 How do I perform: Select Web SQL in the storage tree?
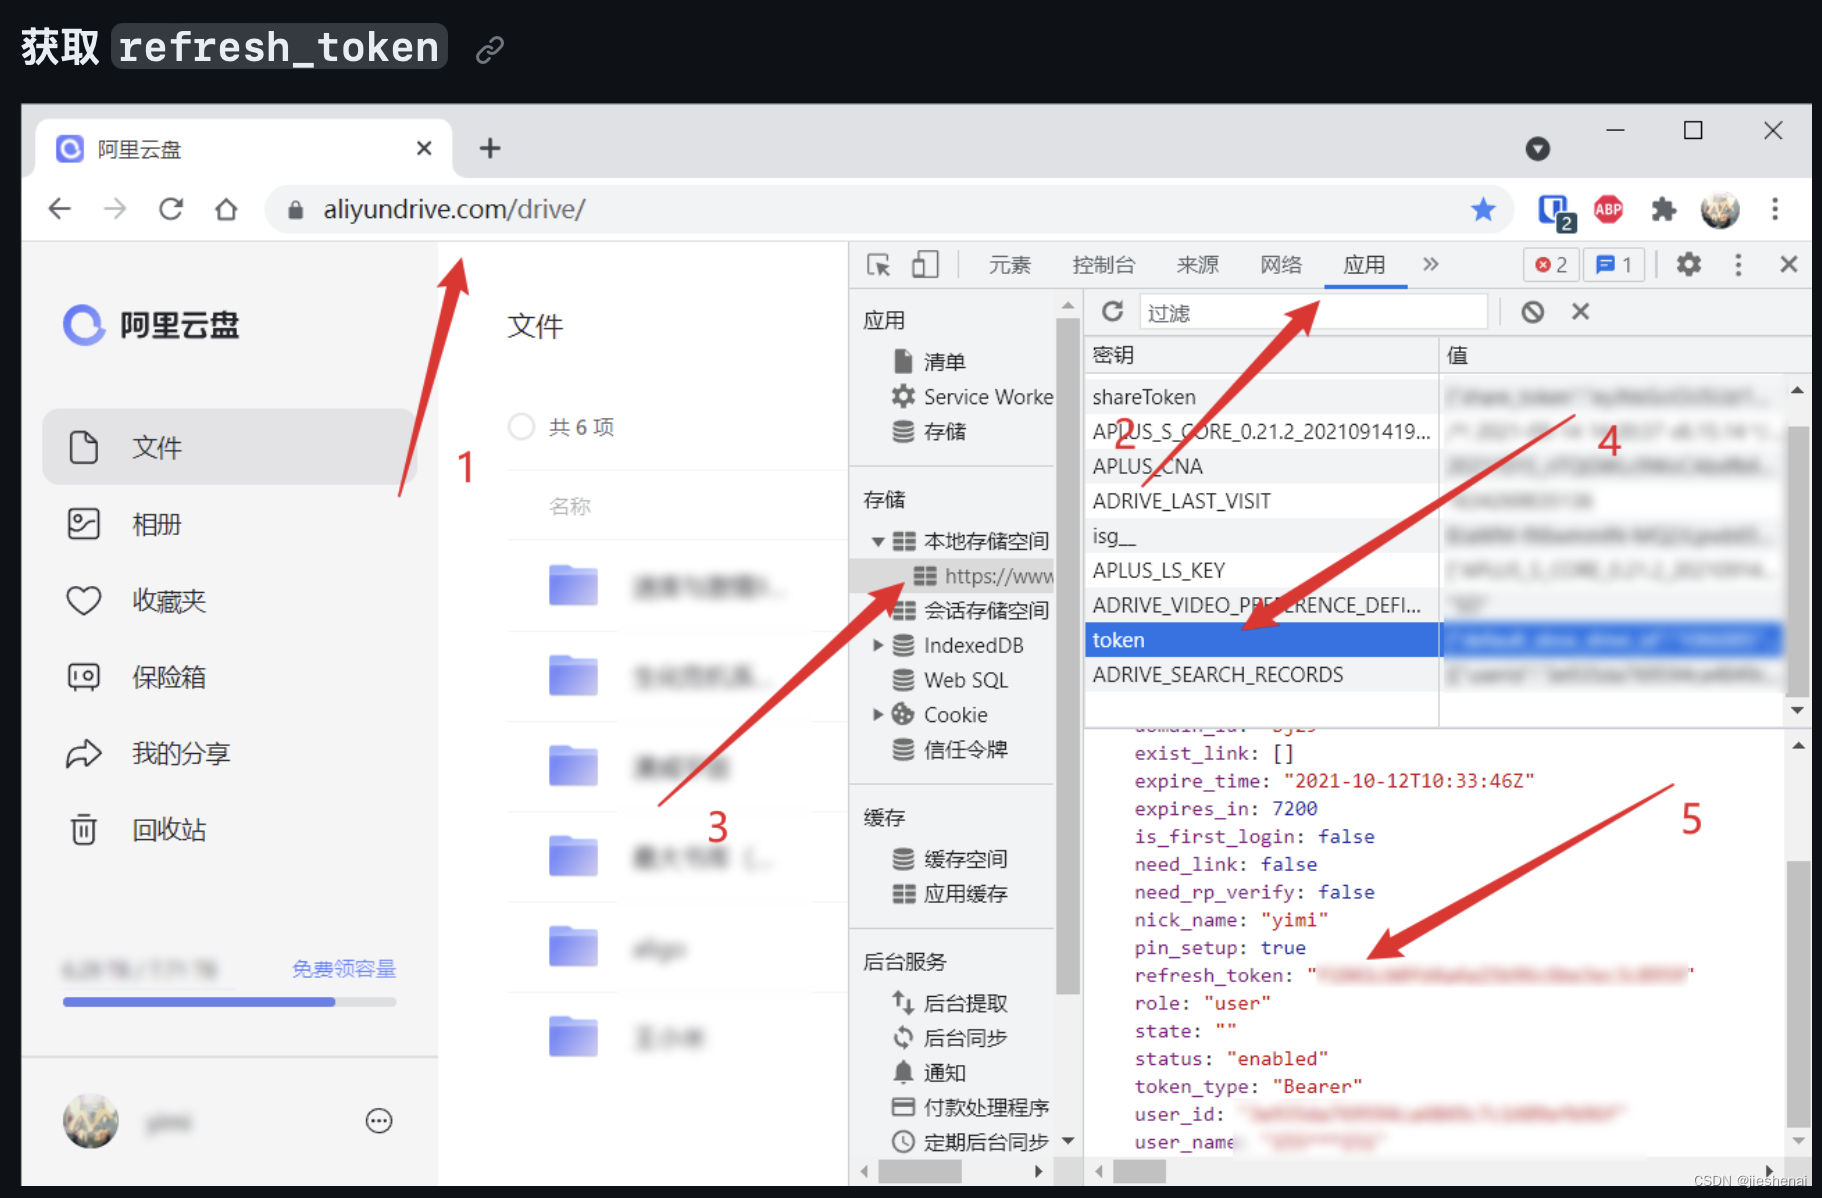click(x=951, y=680)
